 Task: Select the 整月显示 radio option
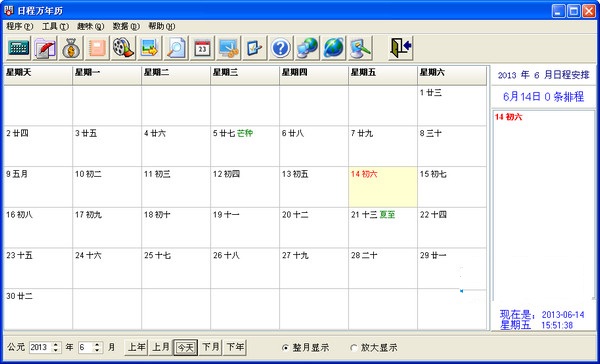[x=305, y=348]
